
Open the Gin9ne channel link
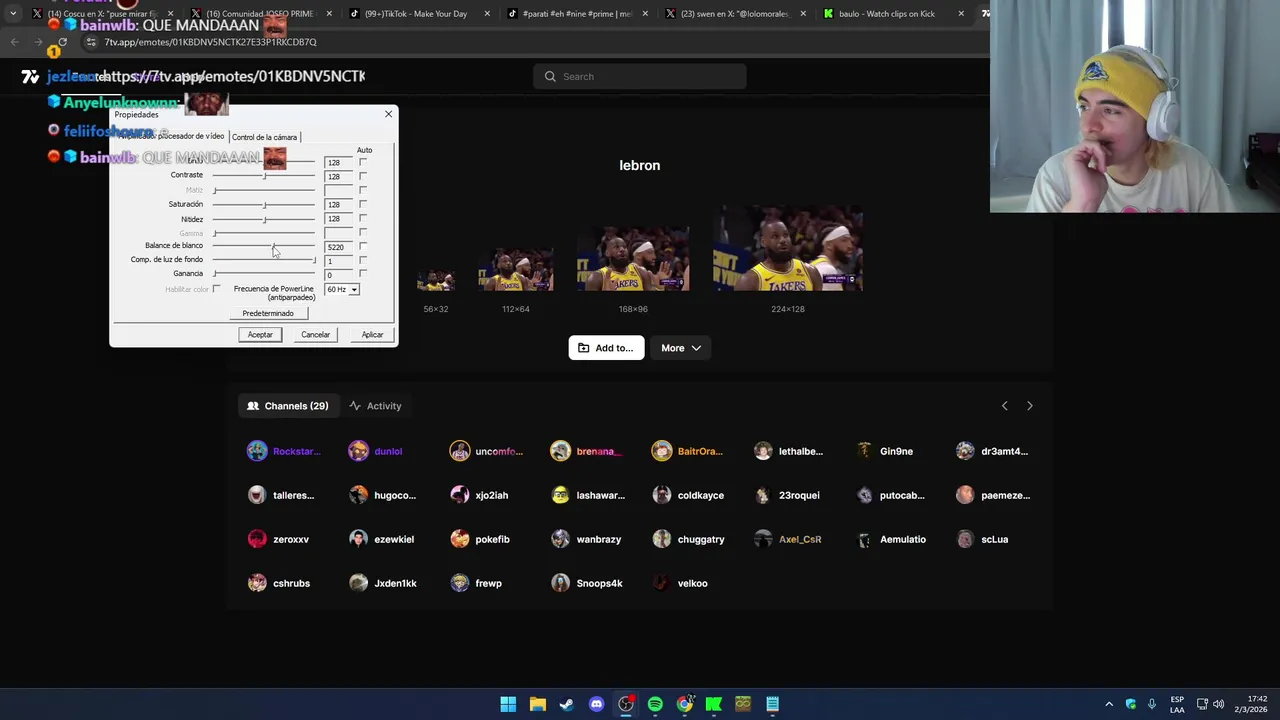coord(896,451)
